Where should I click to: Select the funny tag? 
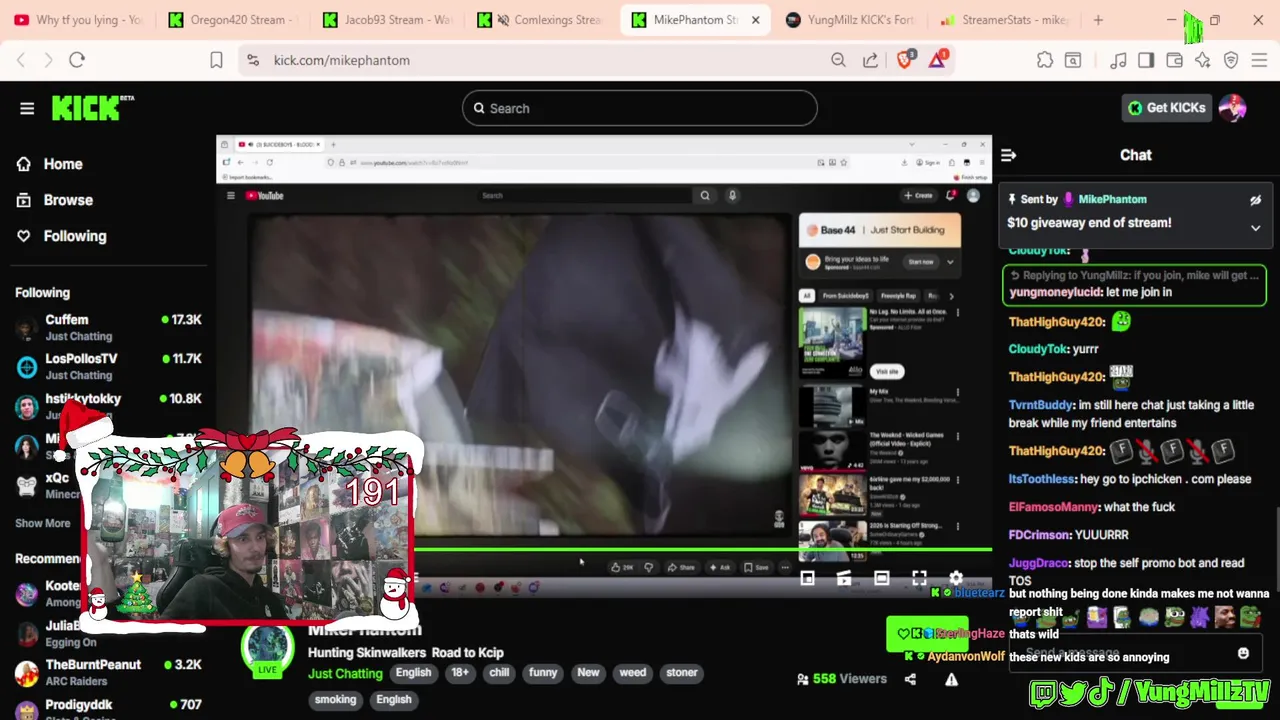[543, 673]
